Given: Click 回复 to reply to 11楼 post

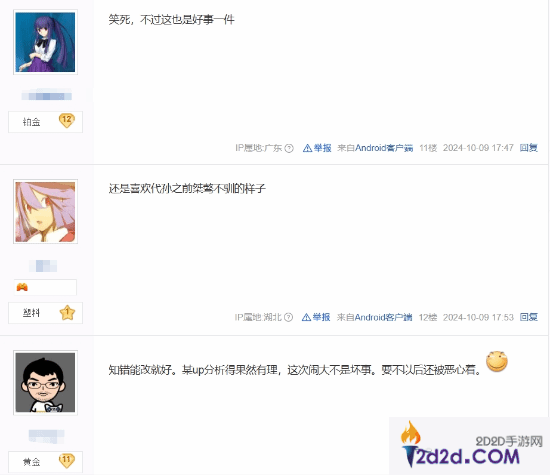Looking at the screenshot, I should click(x=529, y=148).
